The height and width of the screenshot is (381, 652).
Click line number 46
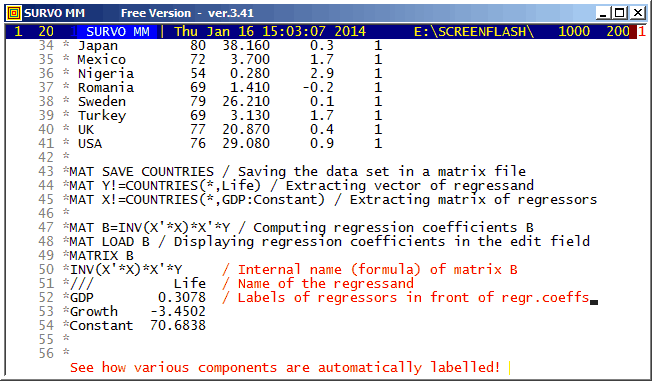pos(46,213)
